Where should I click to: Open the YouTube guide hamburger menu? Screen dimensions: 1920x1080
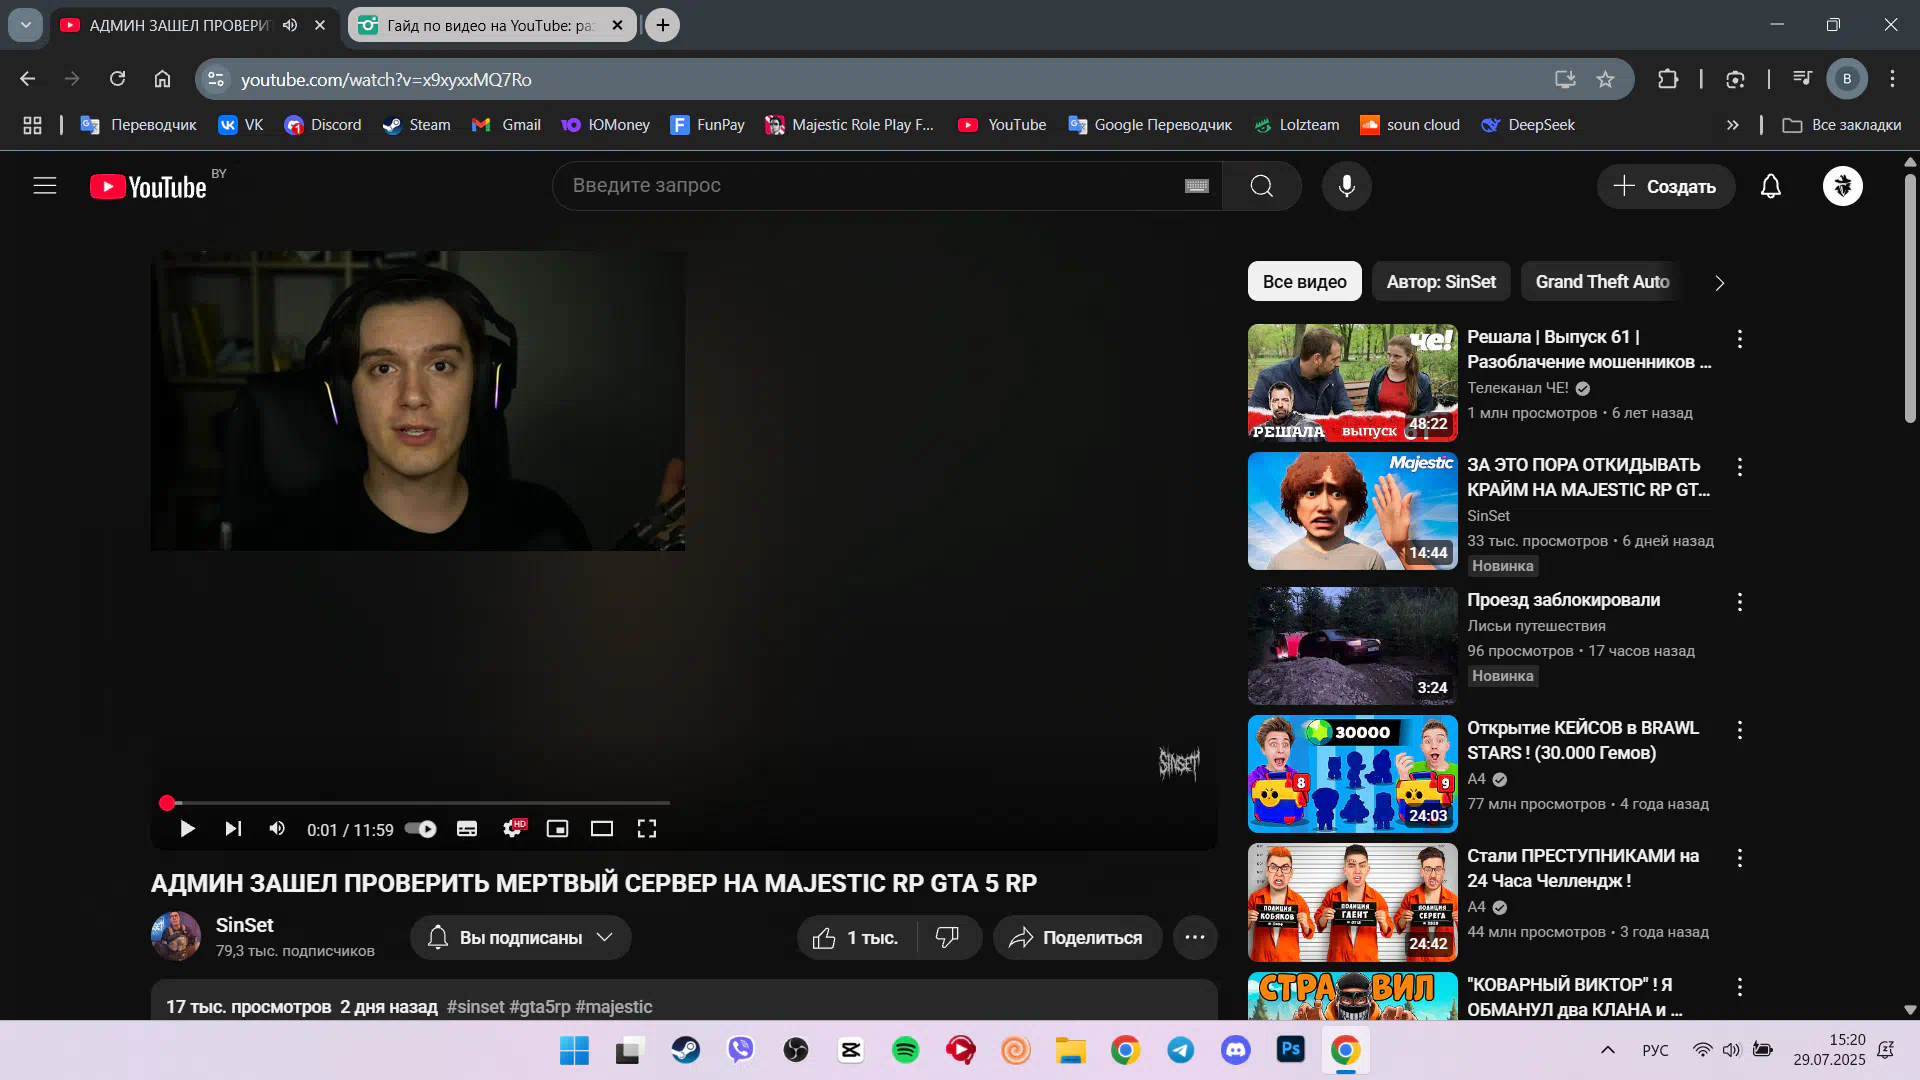tap(45, 186)
